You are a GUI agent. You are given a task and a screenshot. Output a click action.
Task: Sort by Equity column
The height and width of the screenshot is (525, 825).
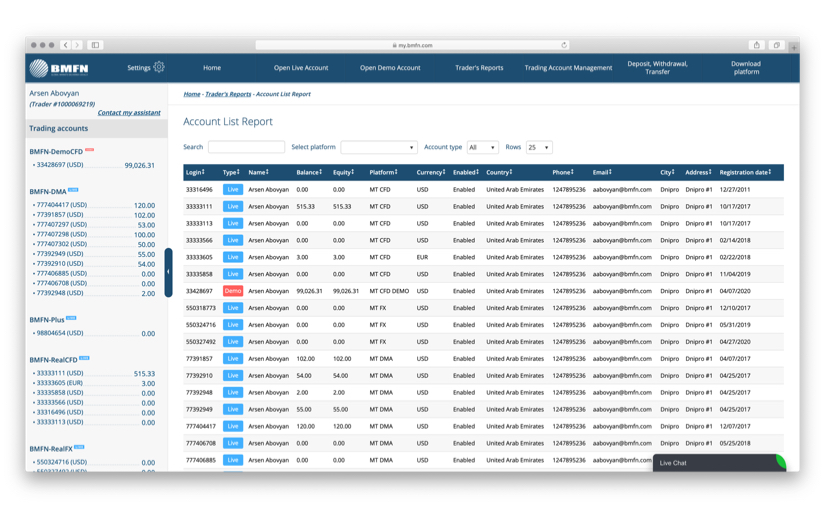[x=343, y=173]
